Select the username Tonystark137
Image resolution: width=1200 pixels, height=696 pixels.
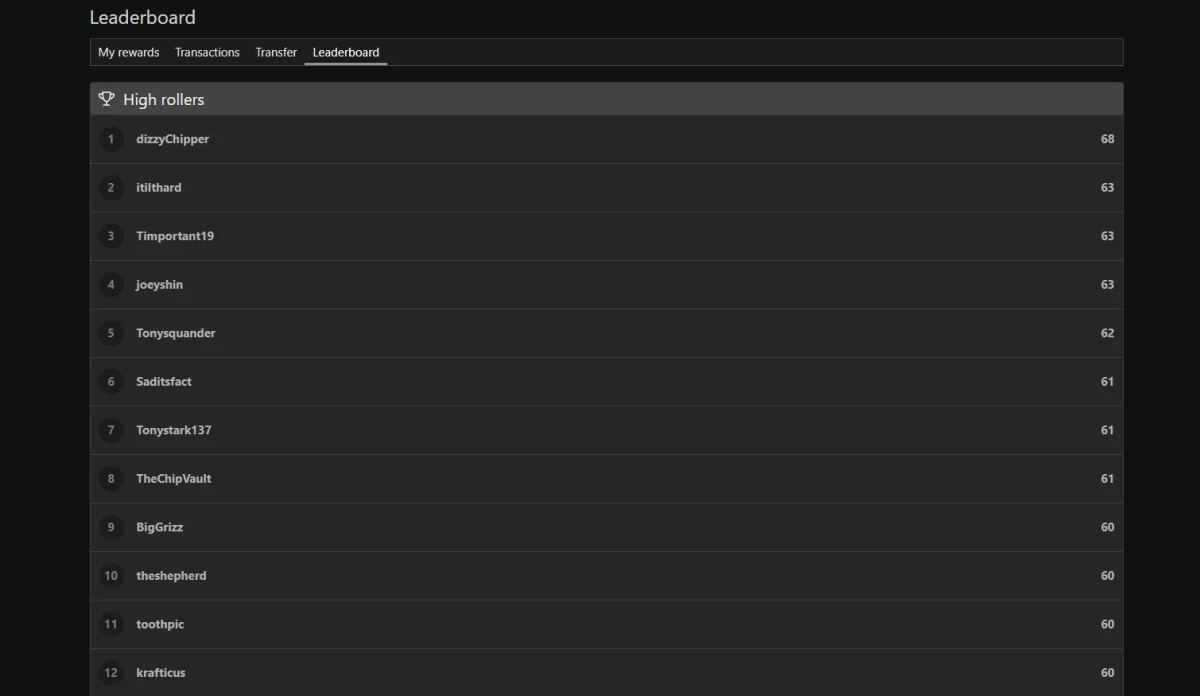(x=174, y=430)
